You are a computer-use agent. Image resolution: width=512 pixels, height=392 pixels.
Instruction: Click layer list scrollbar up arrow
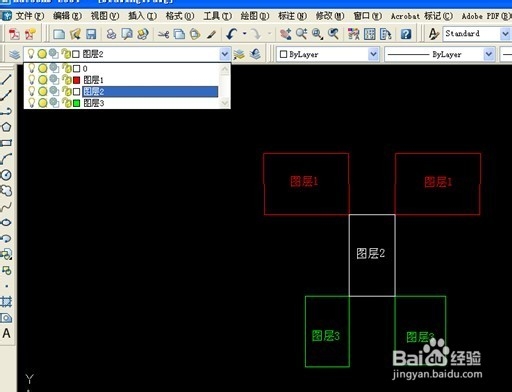pos(225,69)
